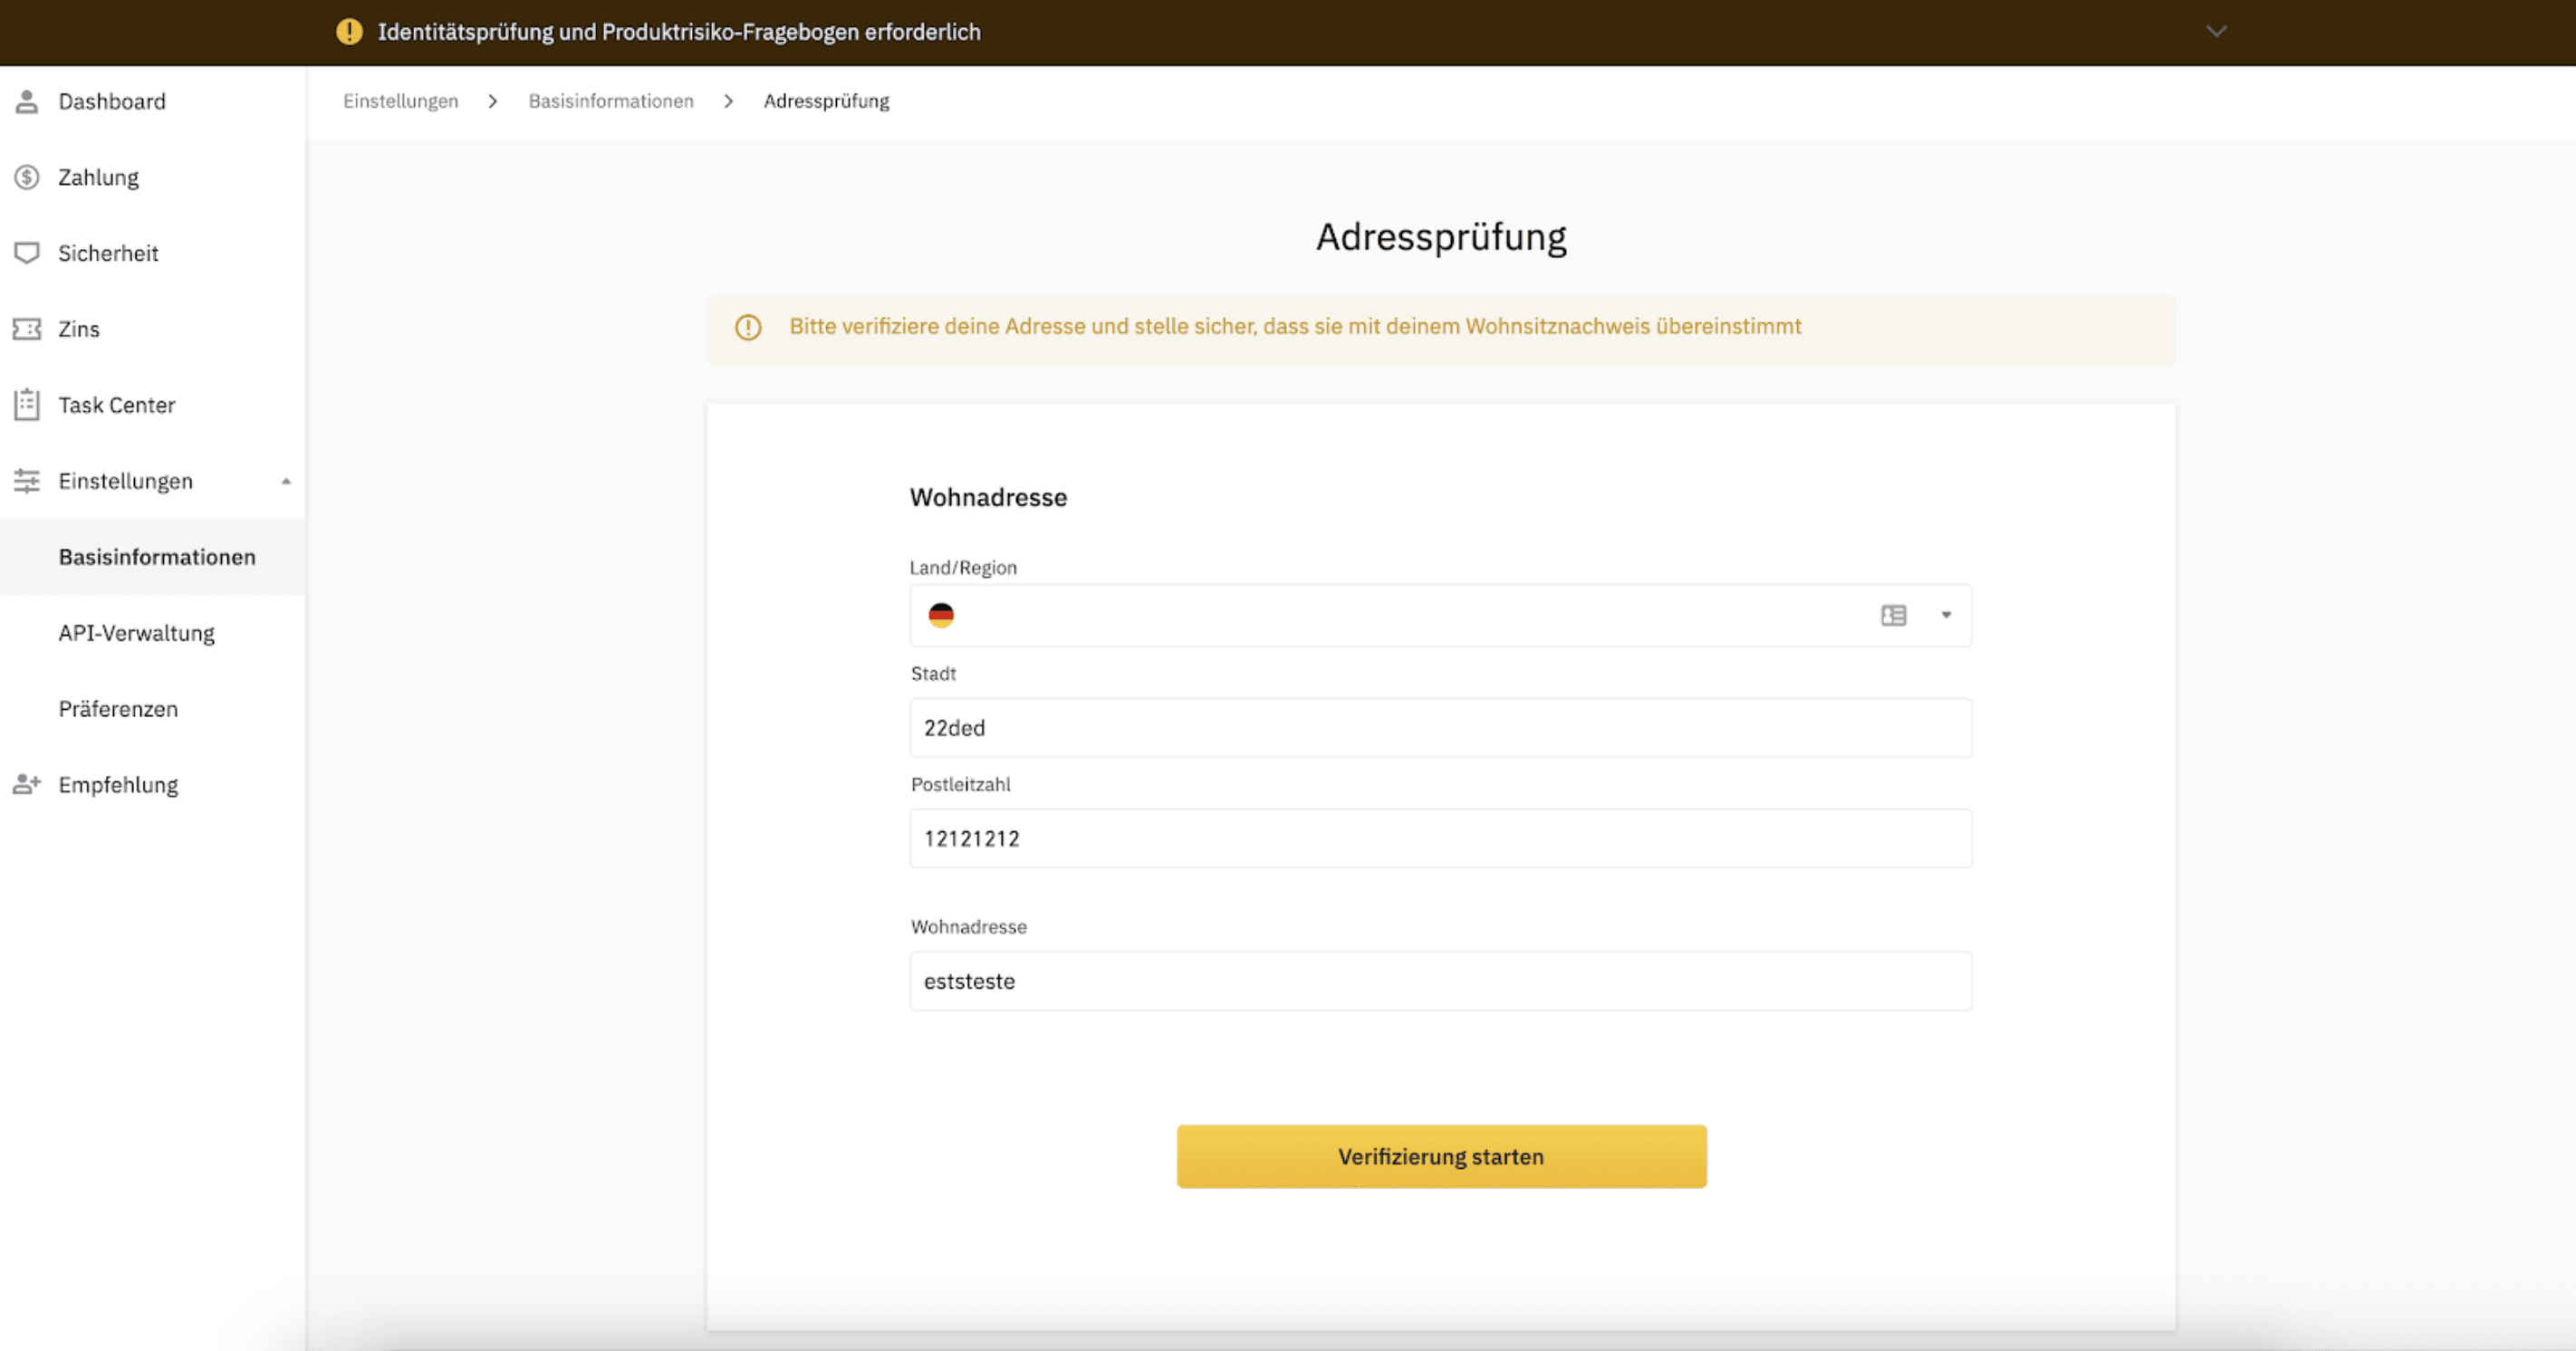The image size is (2576, 1351).
Task: Click the German flag icon
Action: point(941,615)
